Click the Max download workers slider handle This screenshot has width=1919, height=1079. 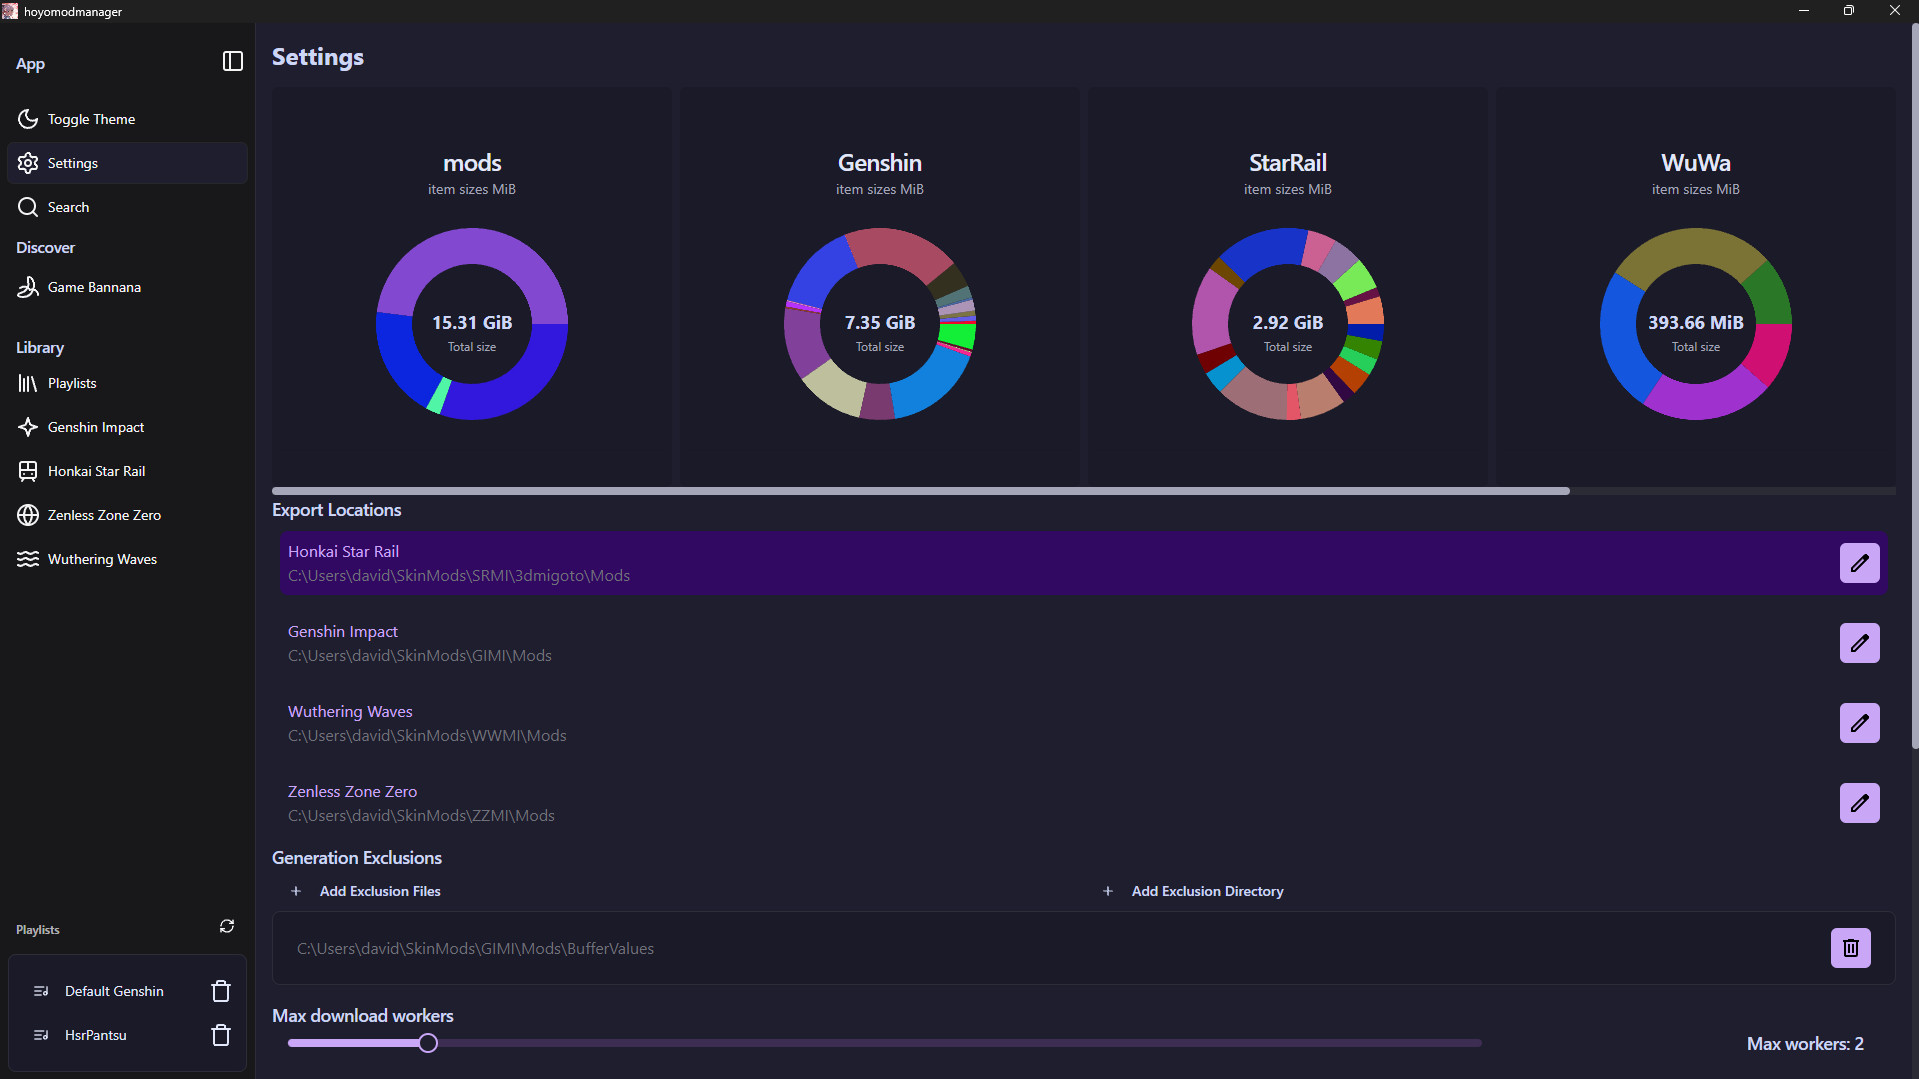[428, 1043]
